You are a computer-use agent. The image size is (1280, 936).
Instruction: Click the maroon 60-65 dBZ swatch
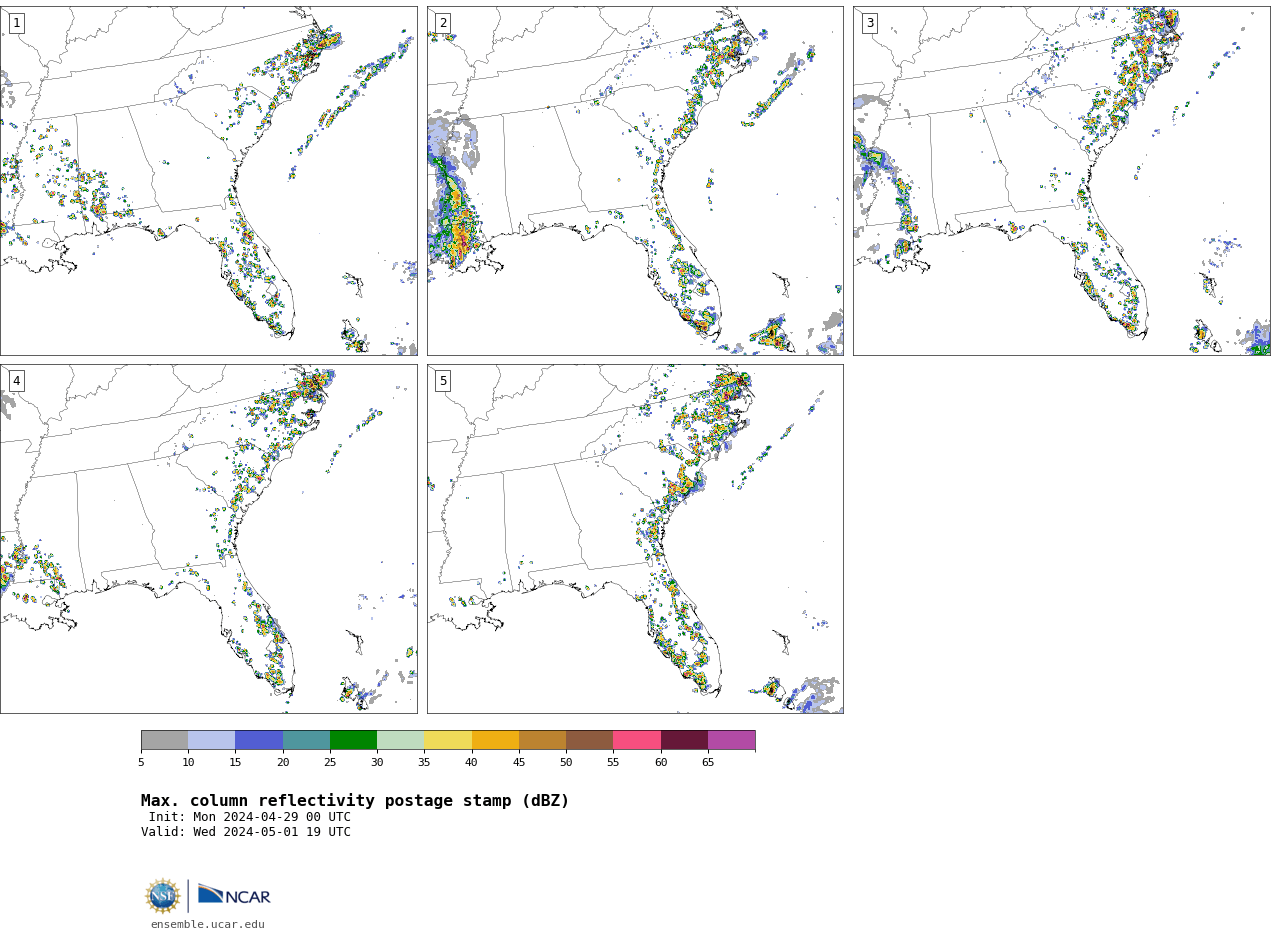point(684,740)
